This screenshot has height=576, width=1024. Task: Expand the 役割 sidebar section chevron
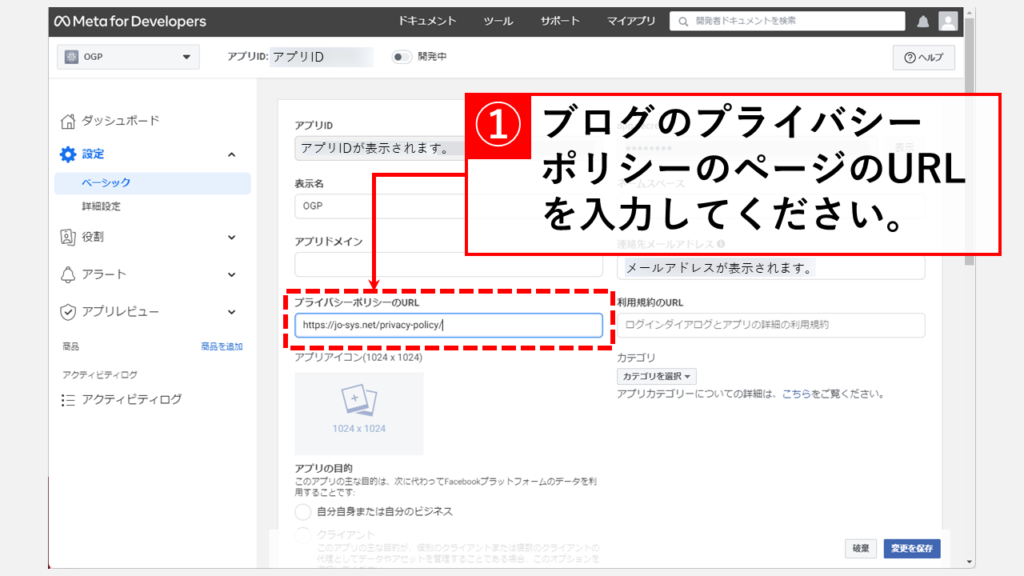232,237
